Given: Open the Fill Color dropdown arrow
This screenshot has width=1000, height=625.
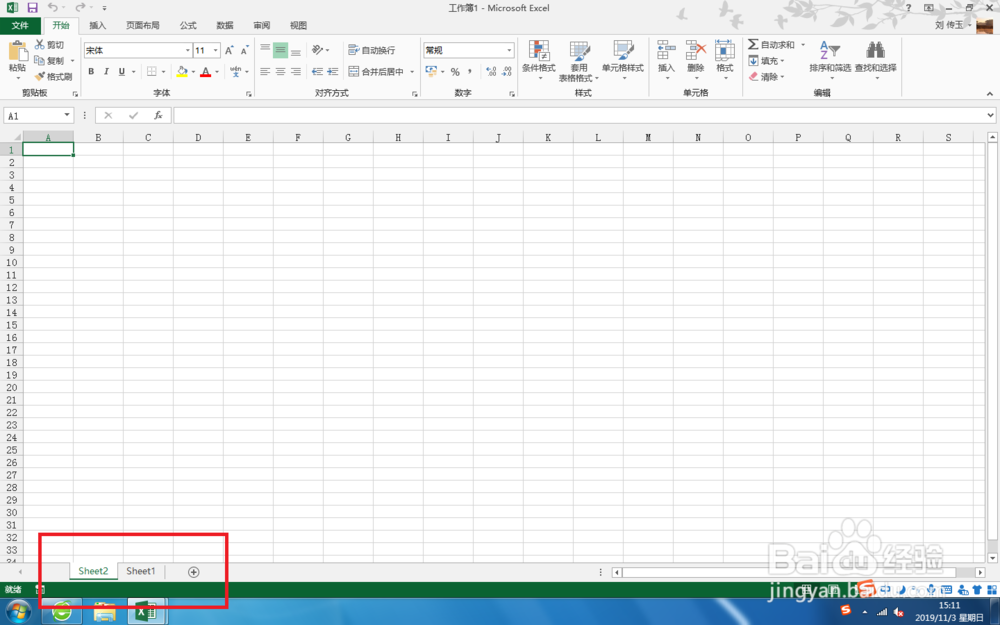Looking at the screenshot, I should [x=193, y=71].
